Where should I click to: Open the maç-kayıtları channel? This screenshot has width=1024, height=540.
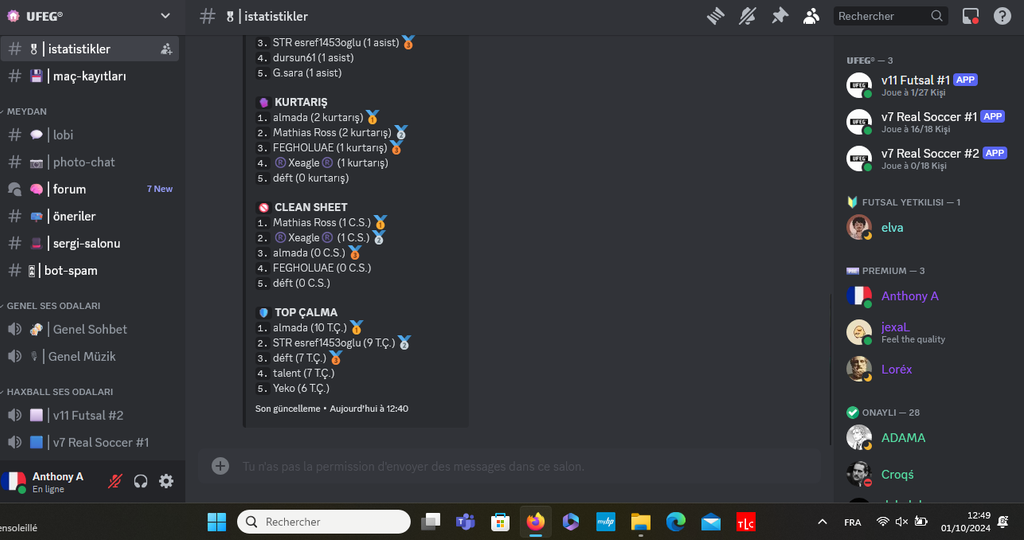[x=90, y=76]
